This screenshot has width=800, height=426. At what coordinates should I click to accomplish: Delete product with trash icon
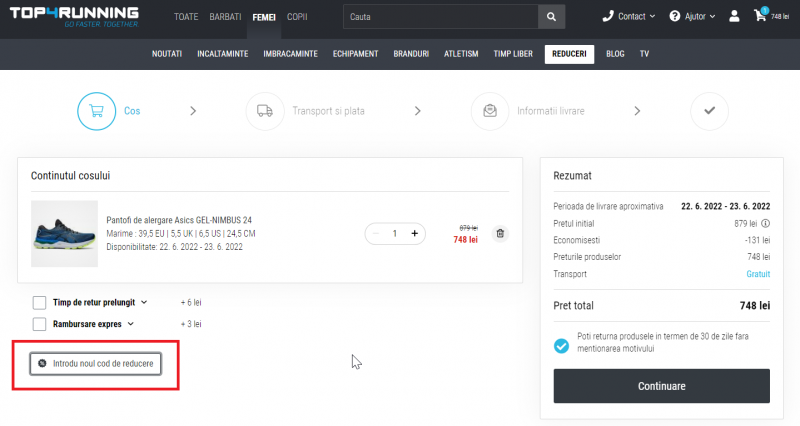tap(500, 233)
